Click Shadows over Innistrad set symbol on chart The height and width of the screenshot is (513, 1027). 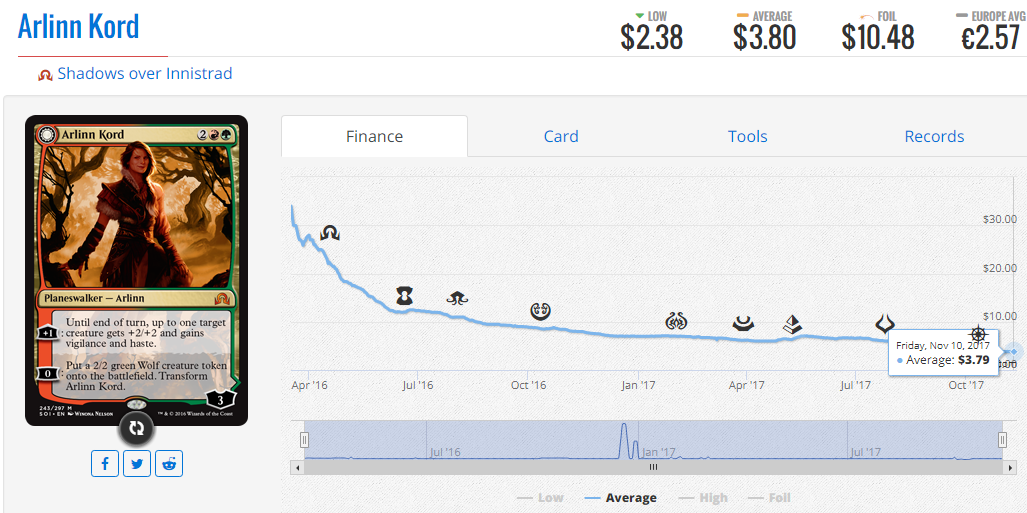pos(329,233)
